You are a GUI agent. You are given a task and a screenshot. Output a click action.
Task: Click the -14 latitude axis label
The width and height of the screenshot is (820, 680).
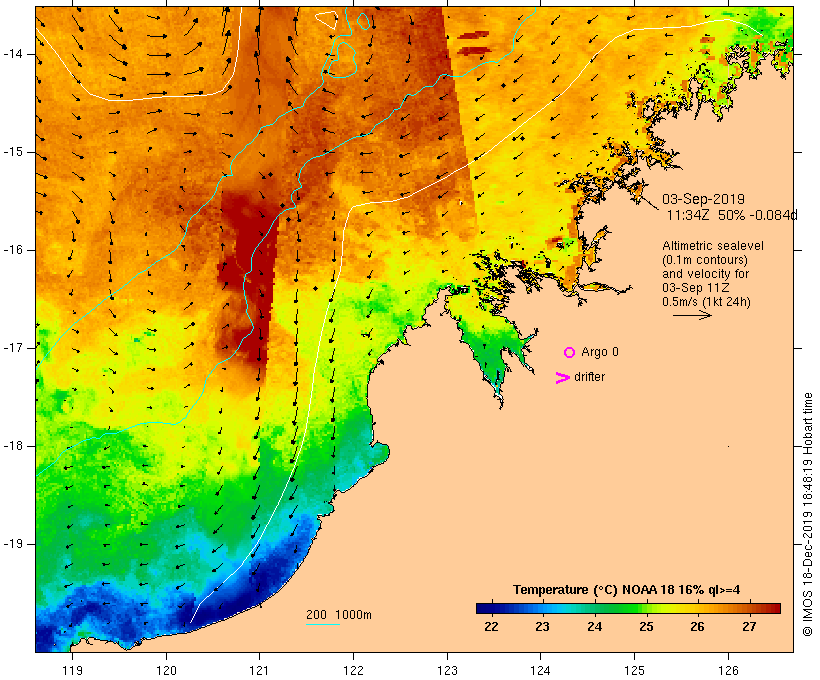(x=12, y=54)
